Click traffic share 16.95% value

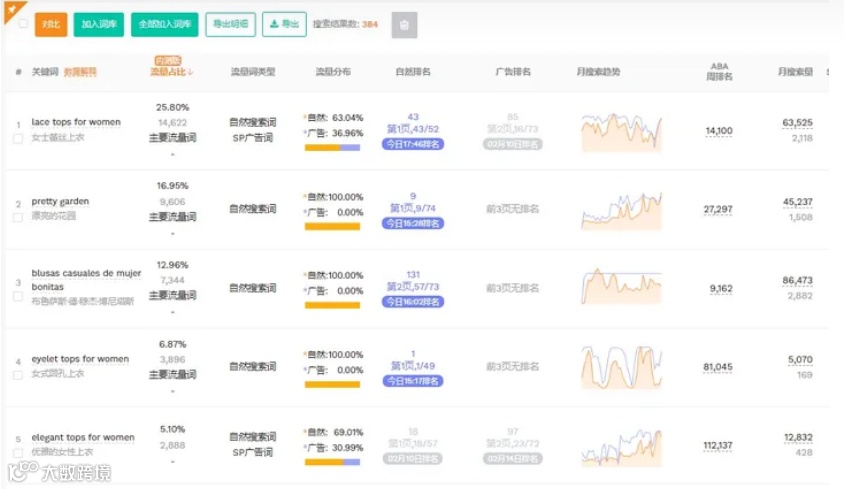172,186
